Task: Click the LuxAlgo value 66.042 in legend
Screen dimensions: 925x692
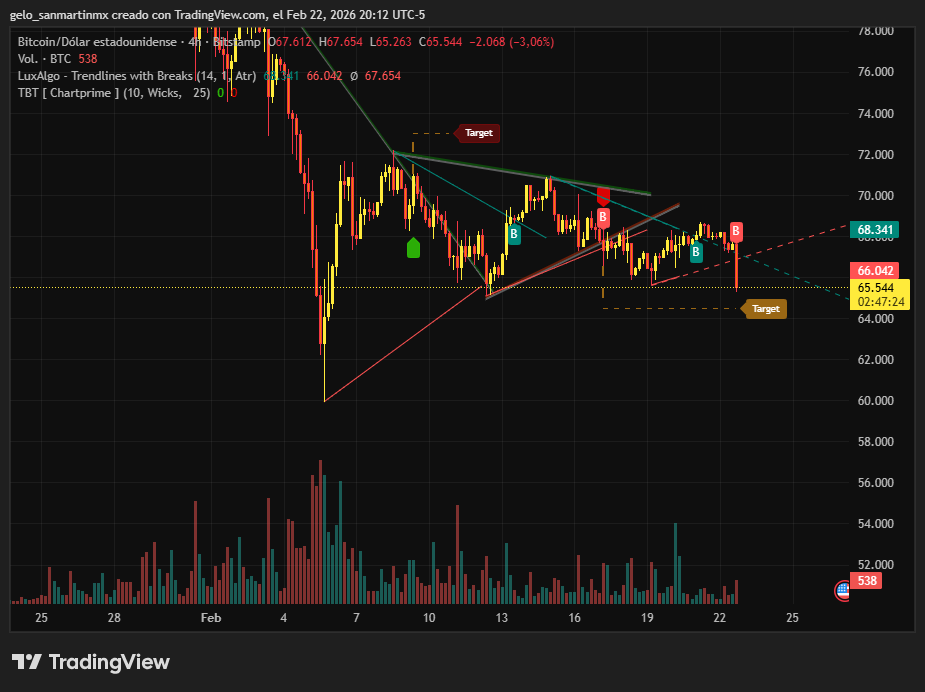Action: click(x=324, y=76)
